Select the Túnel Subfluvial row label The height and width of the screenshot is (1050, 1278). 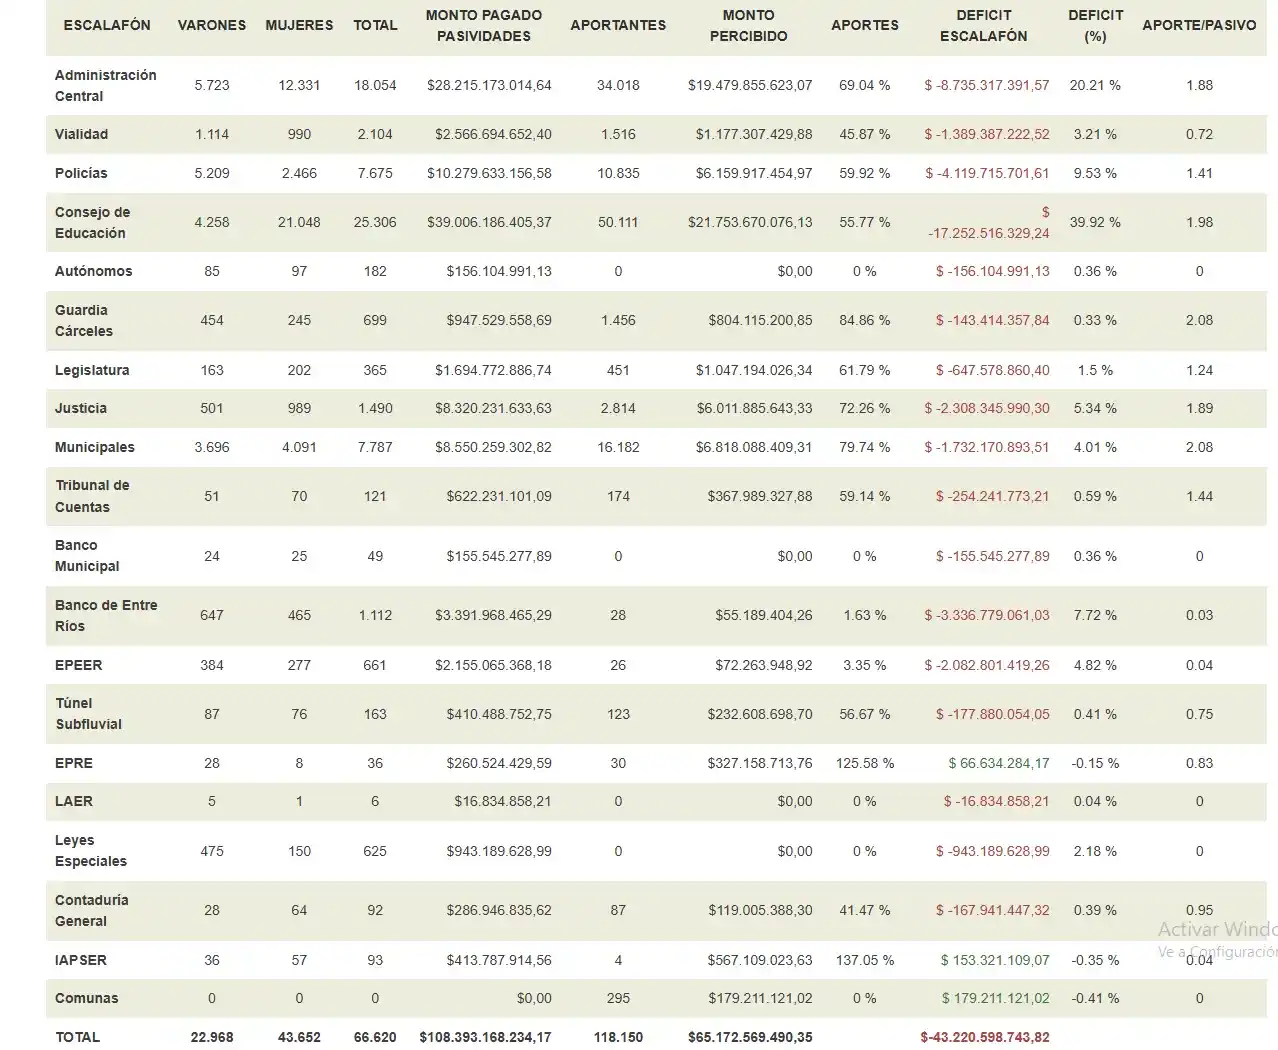[89, 714]
